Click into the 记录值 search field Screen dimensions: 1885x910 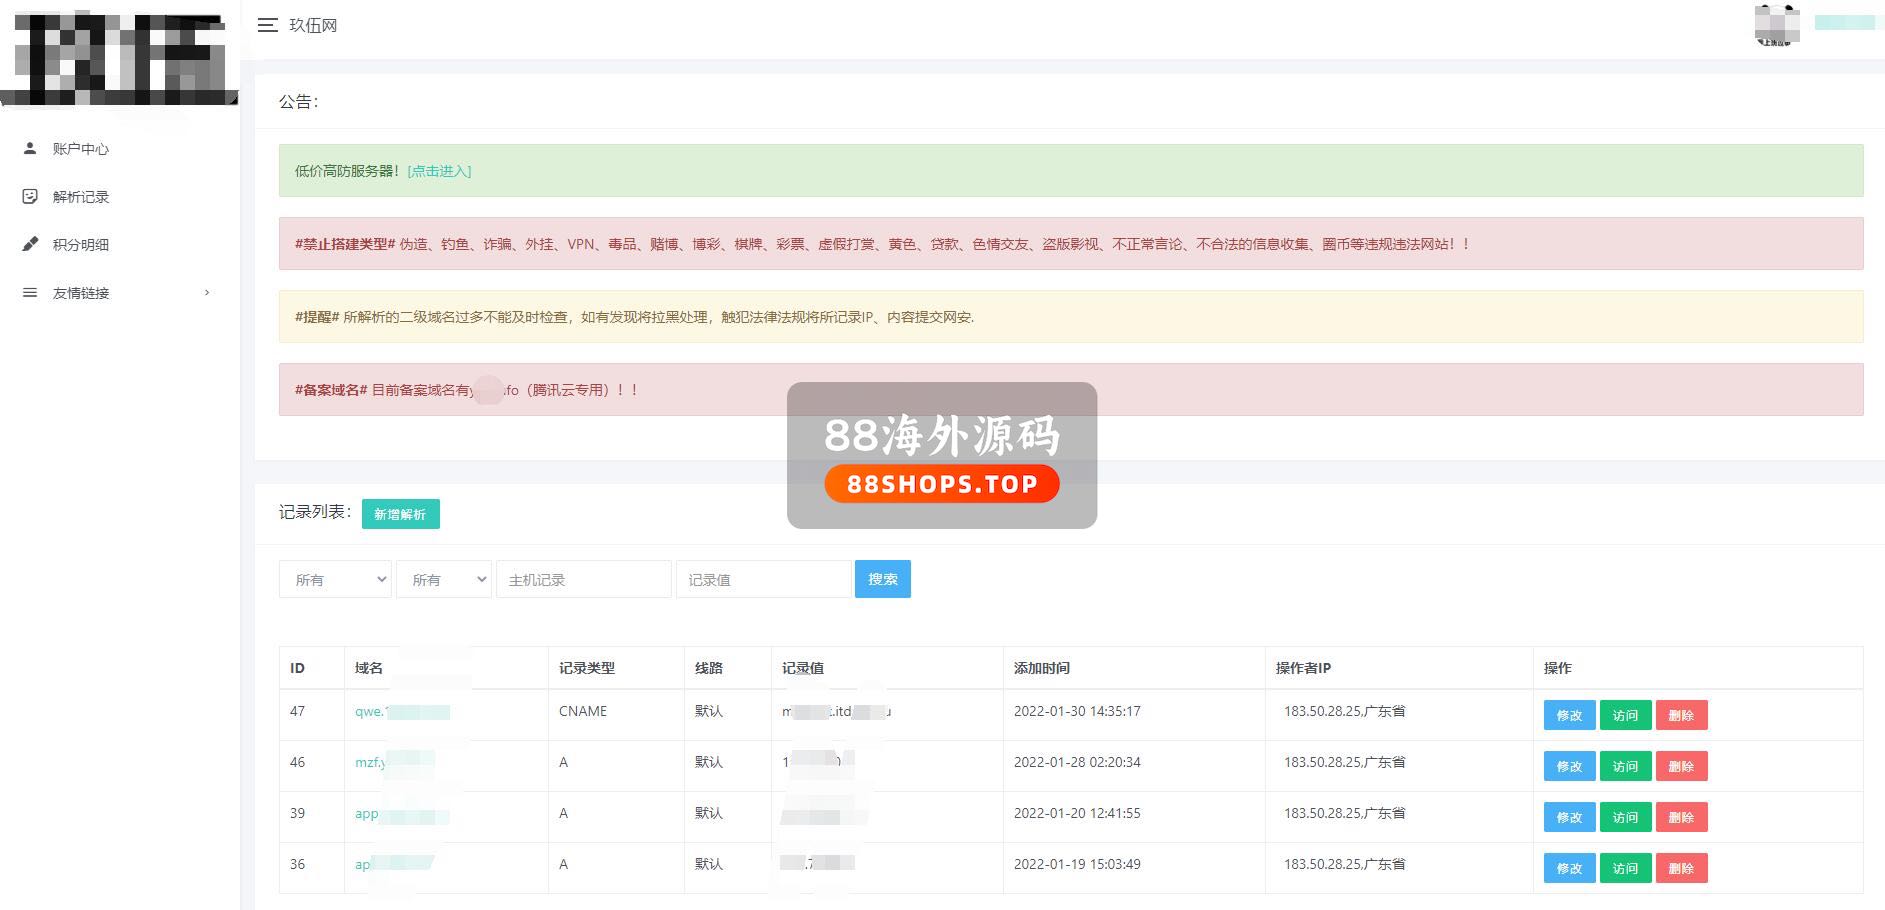pyautogui.click(x=763, y=580)
